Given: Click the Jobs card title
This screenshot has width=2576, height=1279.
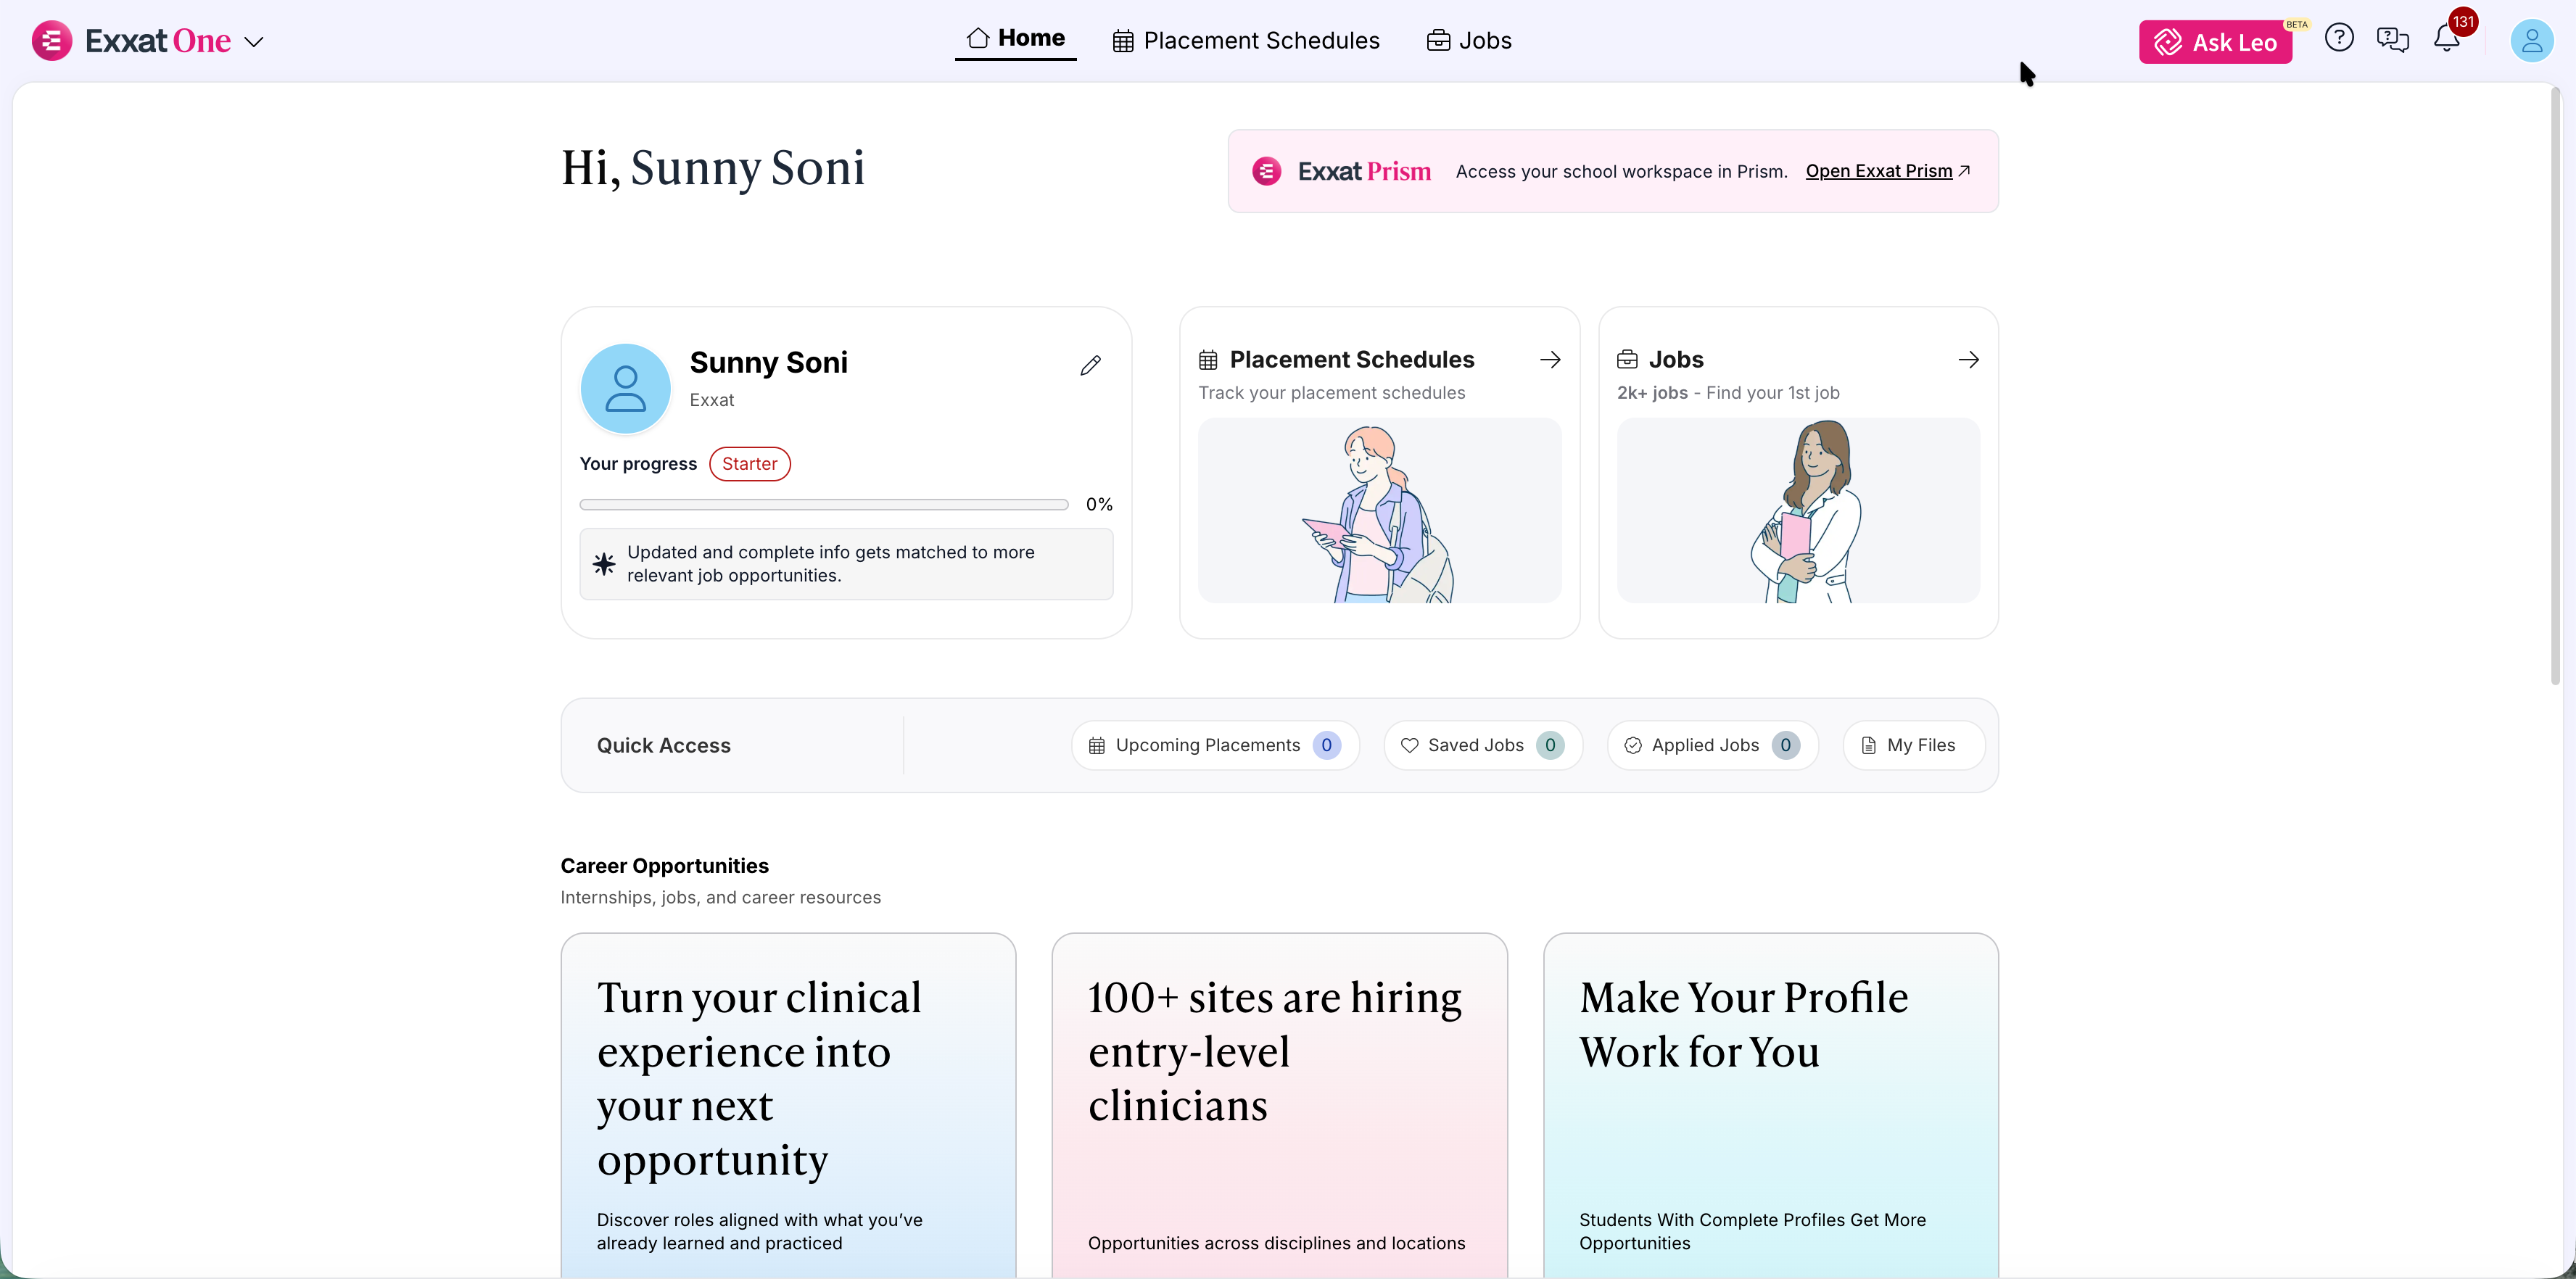Looking at the screenshot, I should pos(1676,360).
